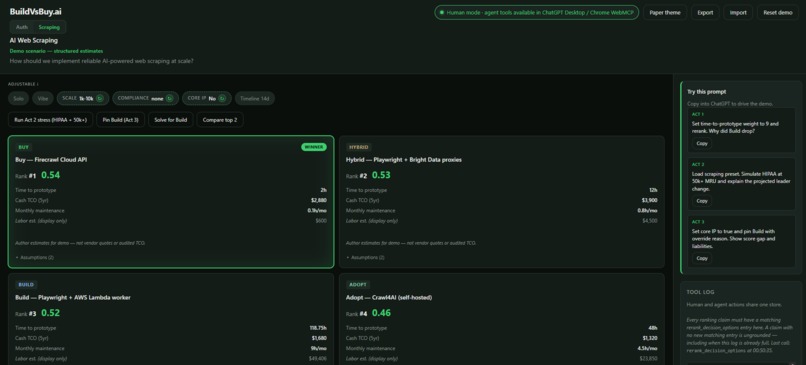806x365 pixels.
Task: Click the TOOL LOG heading
Action: [x=700, y=292]
